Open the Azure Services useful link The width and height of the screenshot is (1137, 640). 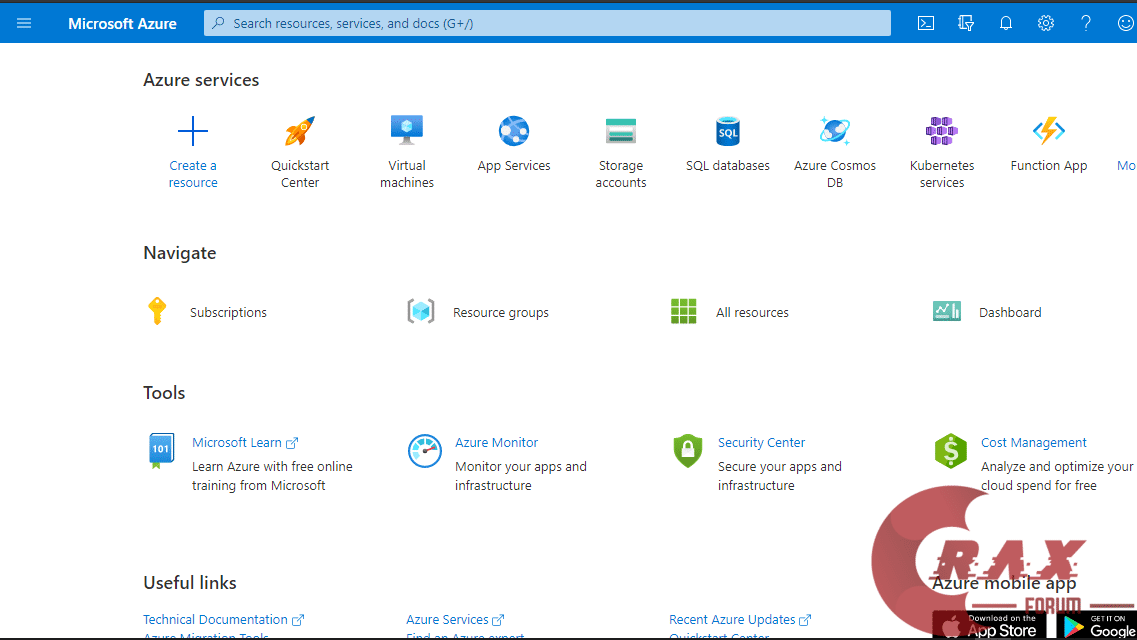[455, 620]
